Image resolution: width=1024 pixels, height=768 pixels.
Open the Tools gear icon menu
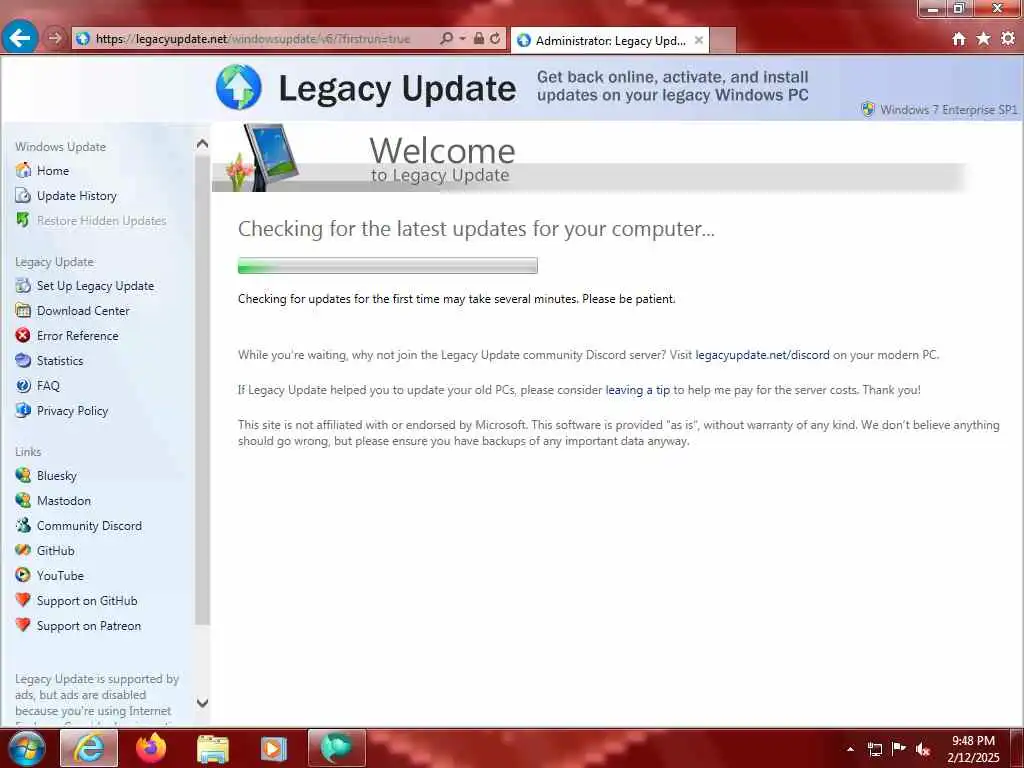tap(1008, 39)
